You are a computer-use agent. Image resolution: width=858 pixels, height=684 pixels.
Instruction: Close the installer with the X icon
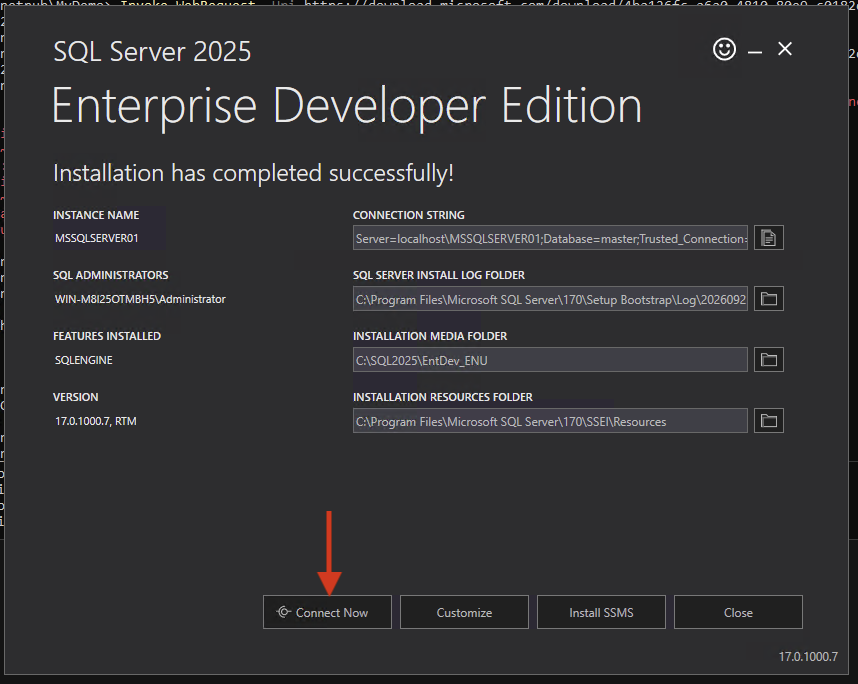pyautogui.click(x=785, y=49)
